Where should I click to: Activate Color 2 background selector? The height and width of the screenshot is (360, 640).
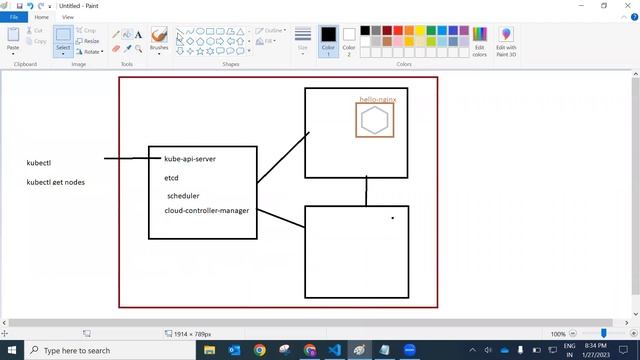click(x=349, y=41)
